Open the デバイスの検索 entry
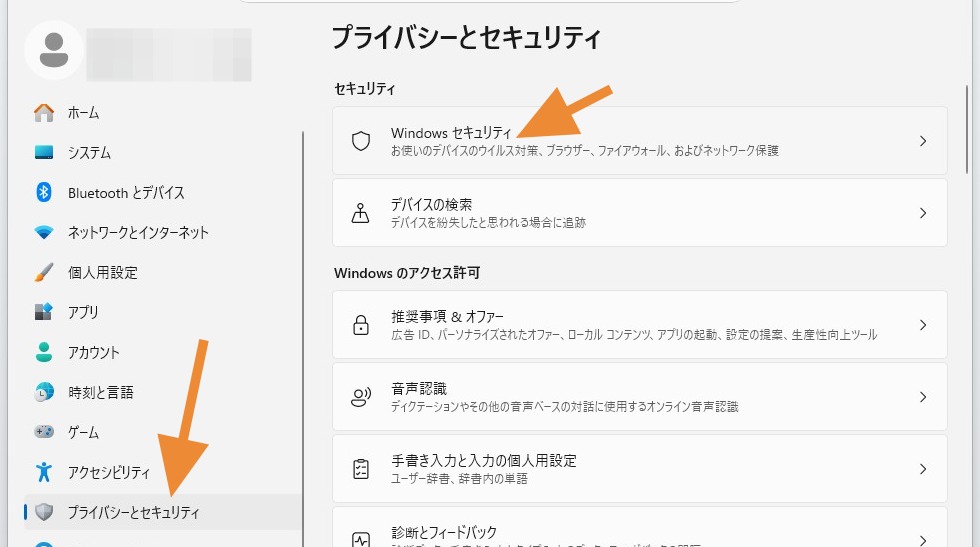Screen dimensions: 980x547 [x=640, y=213]
